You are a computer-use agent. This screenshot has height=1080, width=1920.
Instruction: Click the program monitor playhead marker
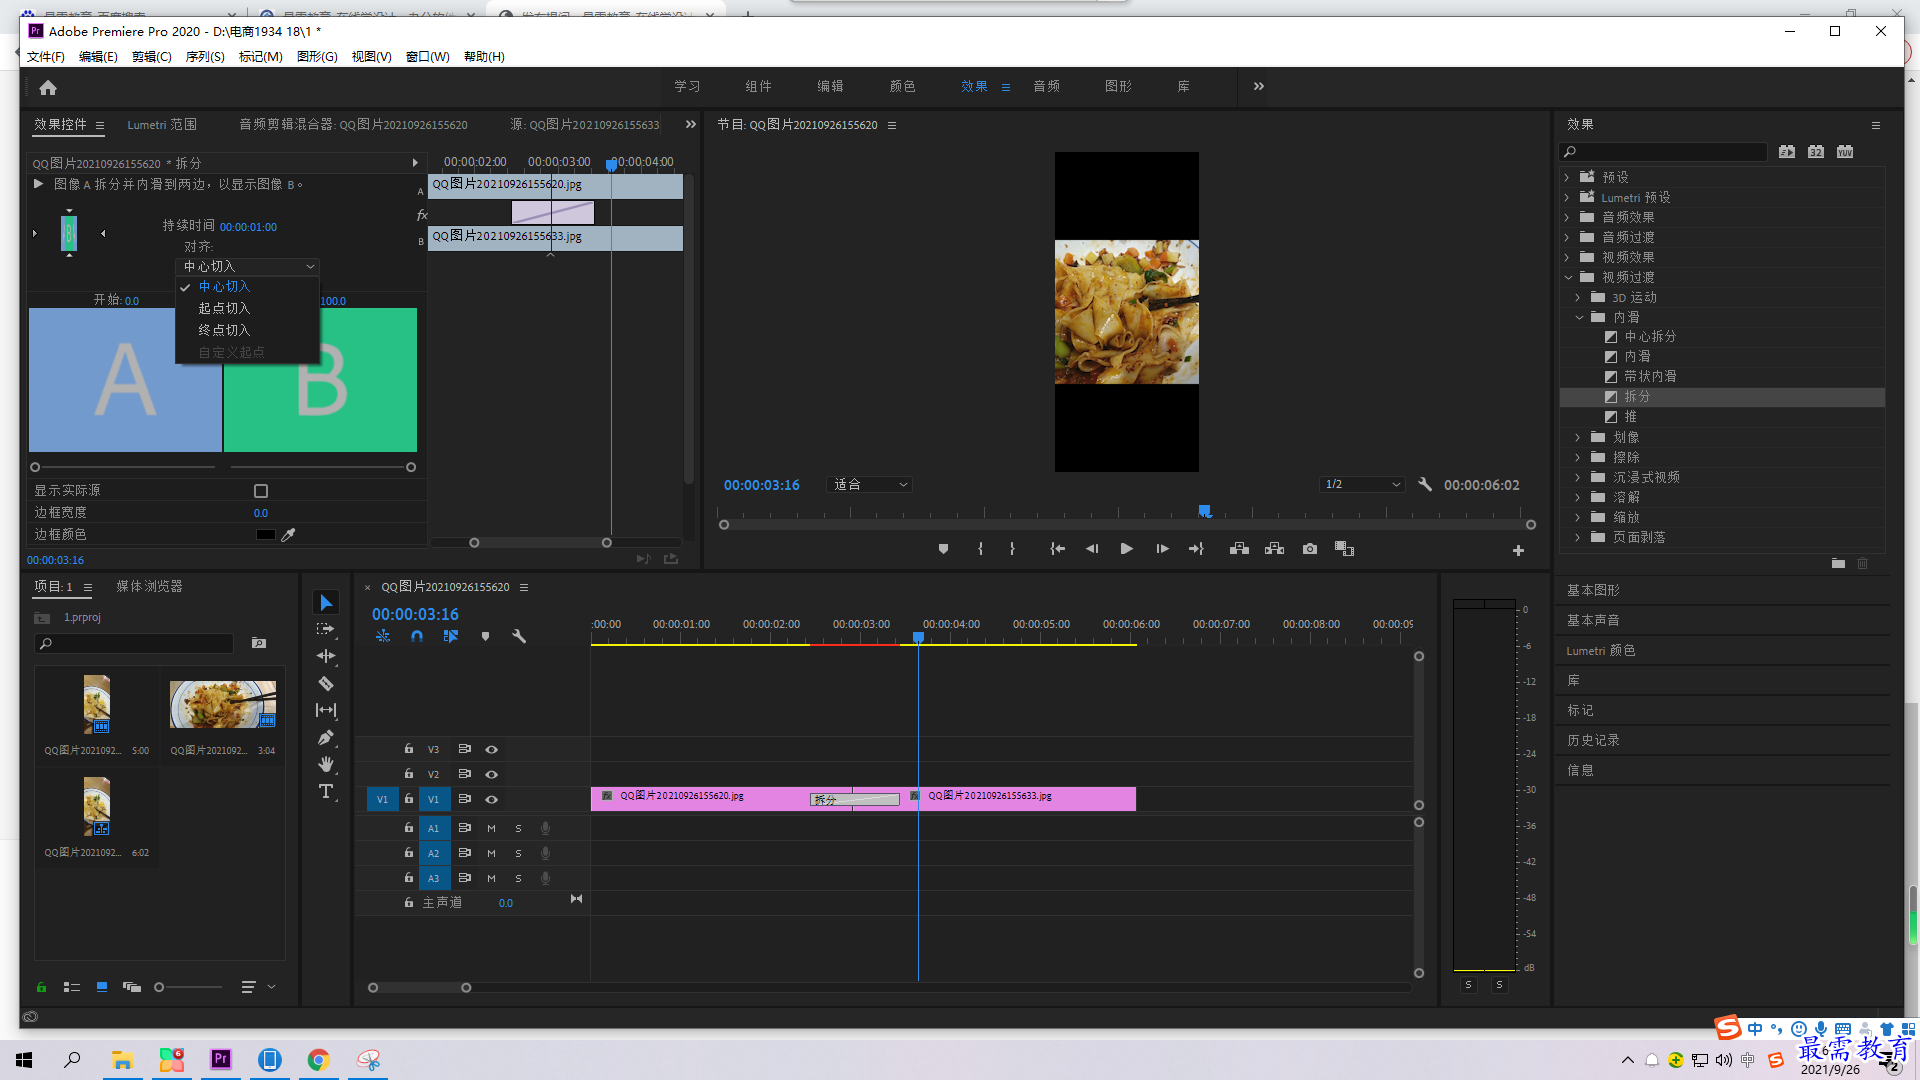[x=1205, y=511]
